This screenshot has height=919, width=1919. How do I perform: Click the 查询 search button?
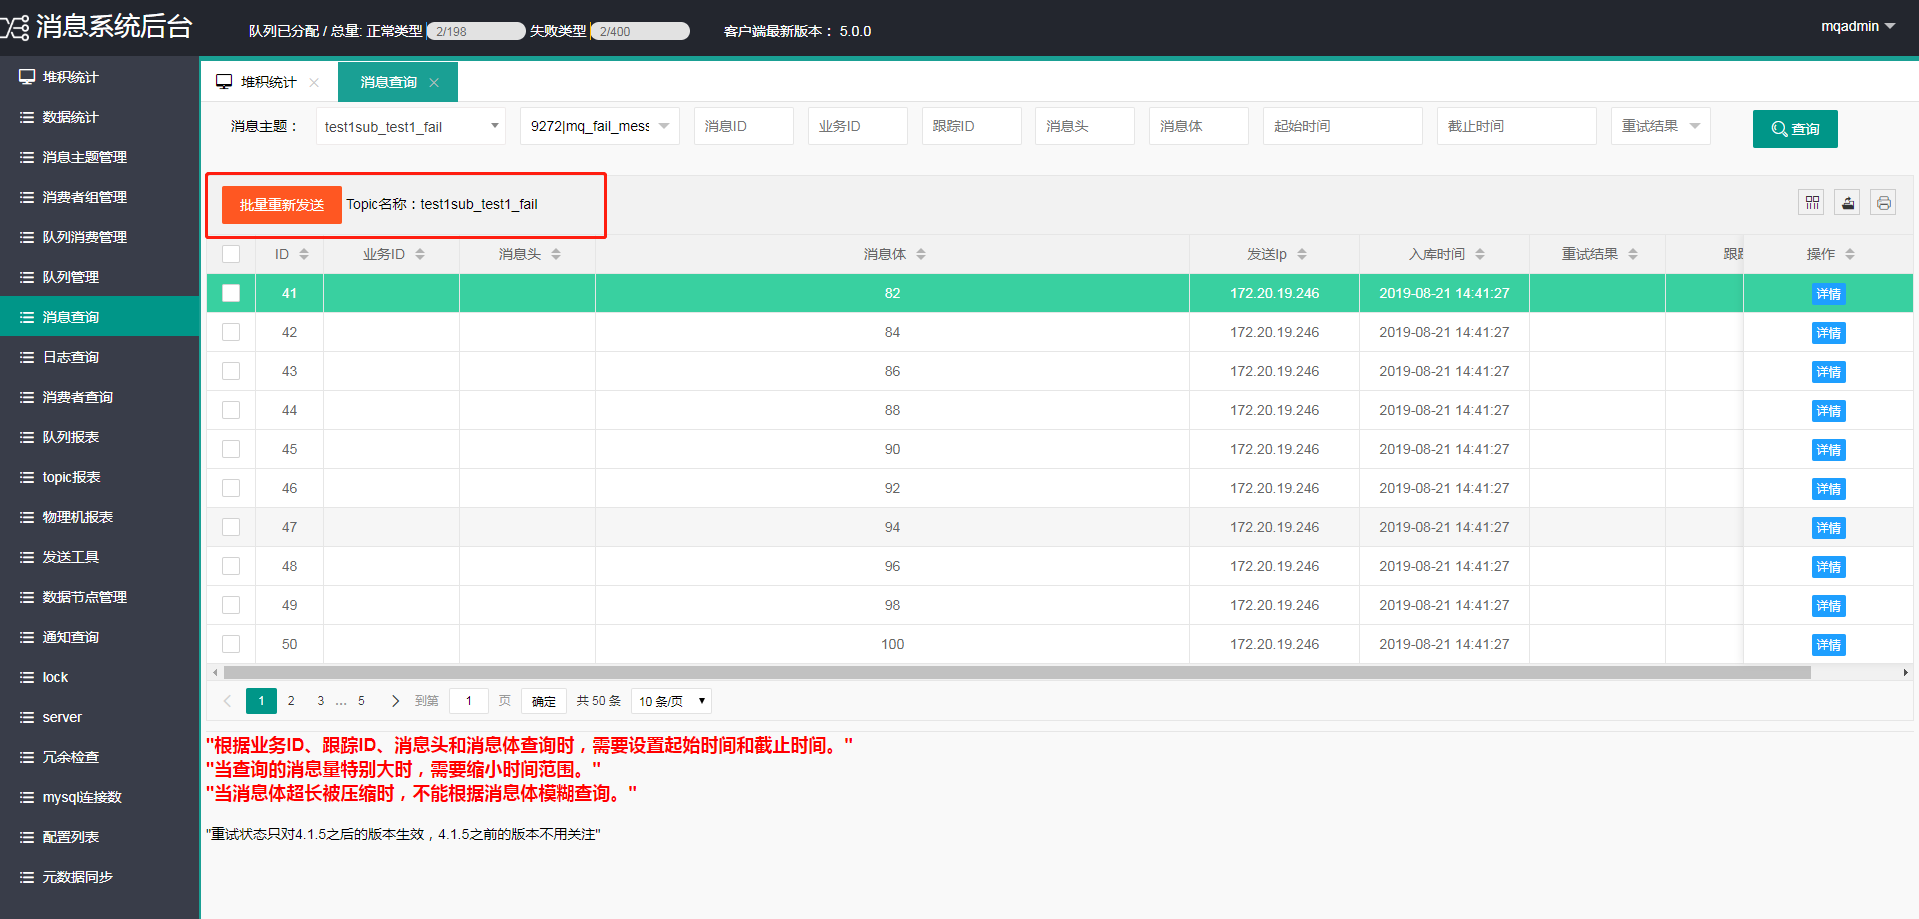click(x=1795, y=129)
